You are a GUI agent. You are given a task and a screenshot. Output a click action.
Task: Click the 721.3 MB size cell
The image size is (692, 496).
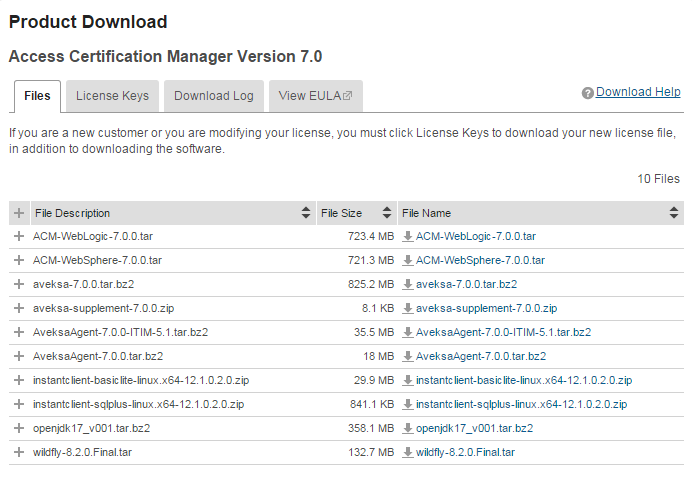tap(371, 260)
